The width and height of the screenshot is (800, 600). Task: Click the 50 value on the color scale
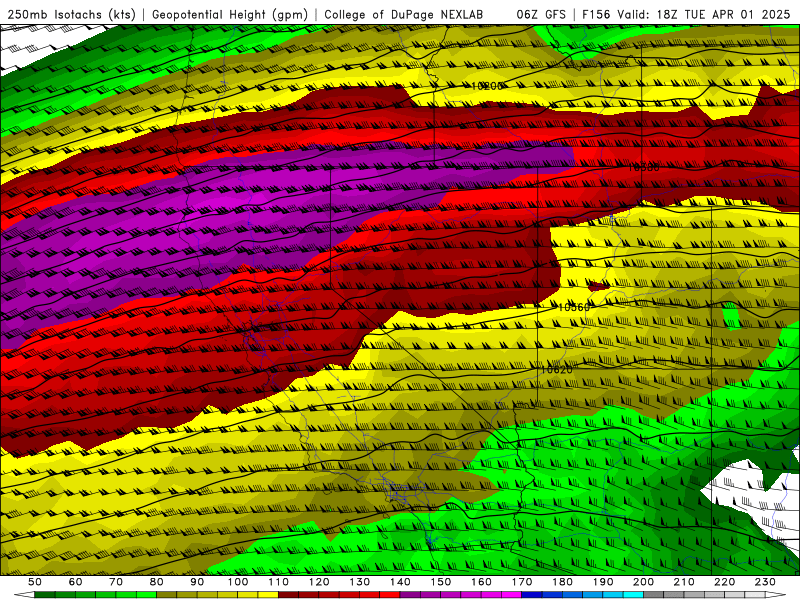coord(35,582)
